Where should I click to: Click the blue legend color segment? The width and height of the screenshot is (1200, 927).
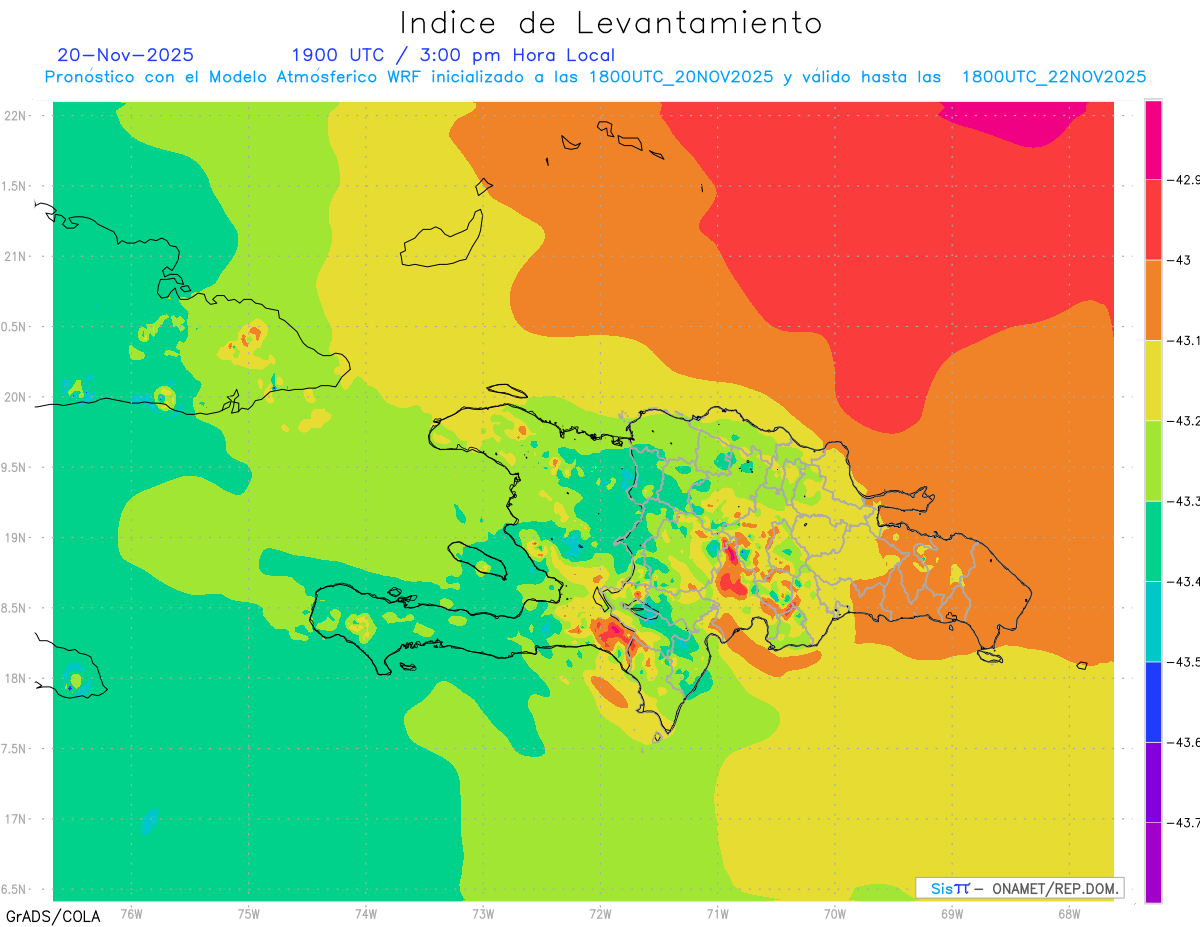coord(1153,702)
